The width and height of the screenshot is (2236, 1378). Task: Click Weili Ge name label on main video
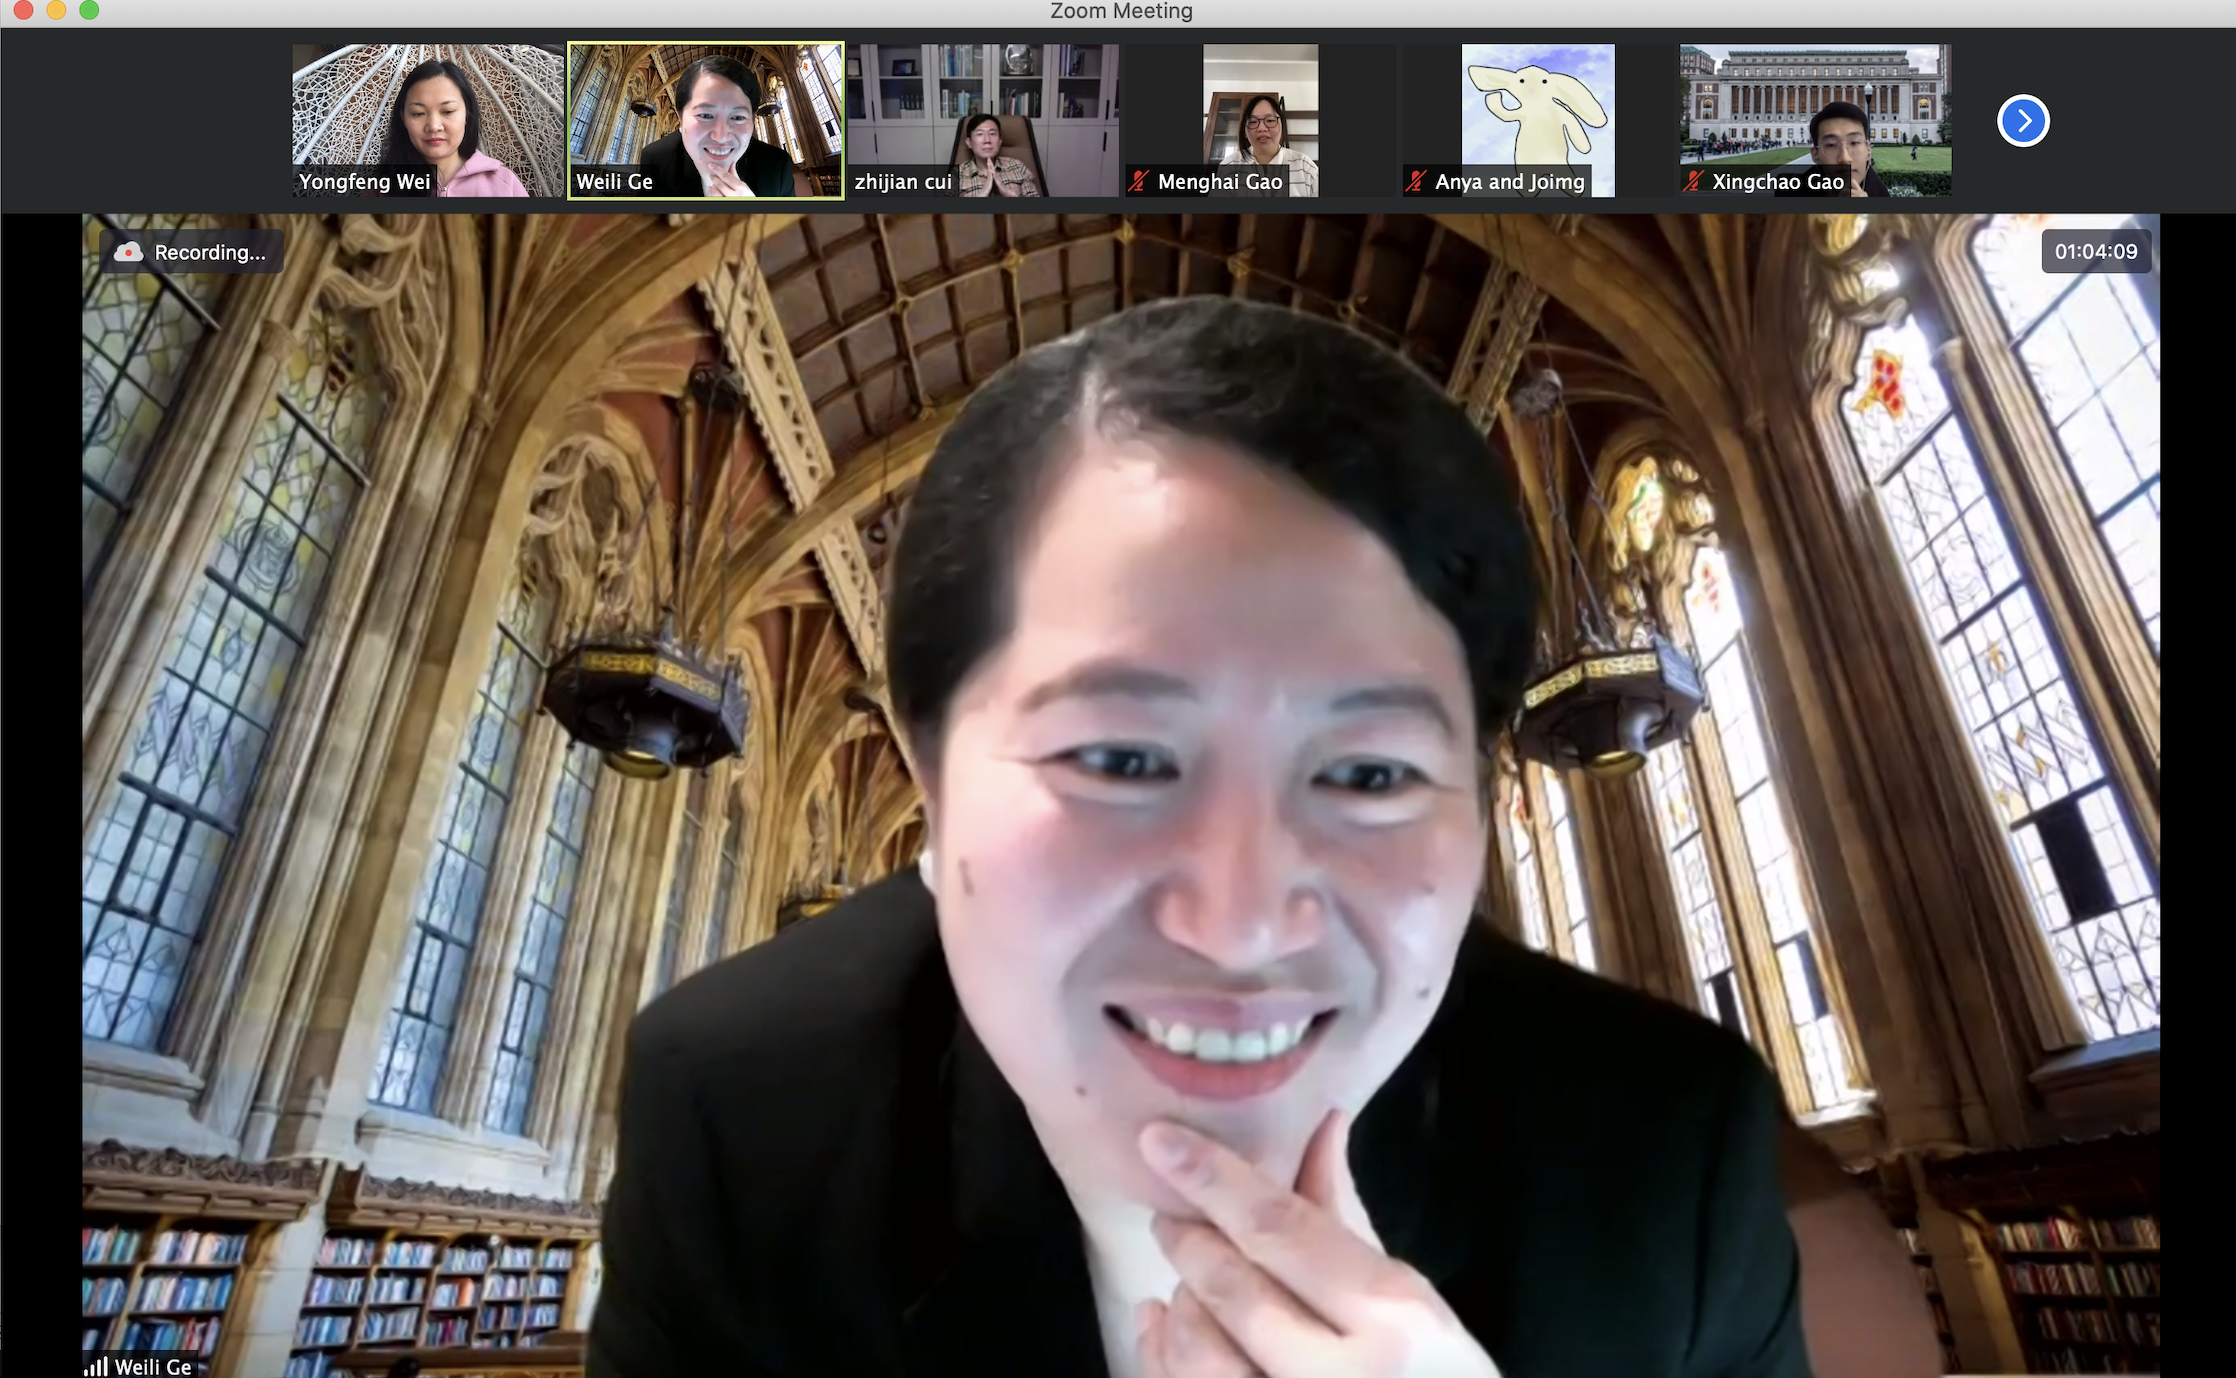pos(153,1367)
